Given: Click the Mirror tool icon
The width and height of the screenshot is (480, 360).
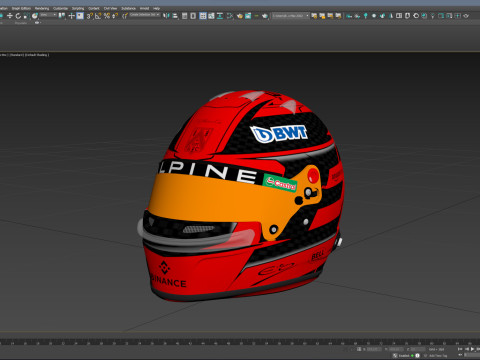Looking at the screenshot, I should pos(166,16).
